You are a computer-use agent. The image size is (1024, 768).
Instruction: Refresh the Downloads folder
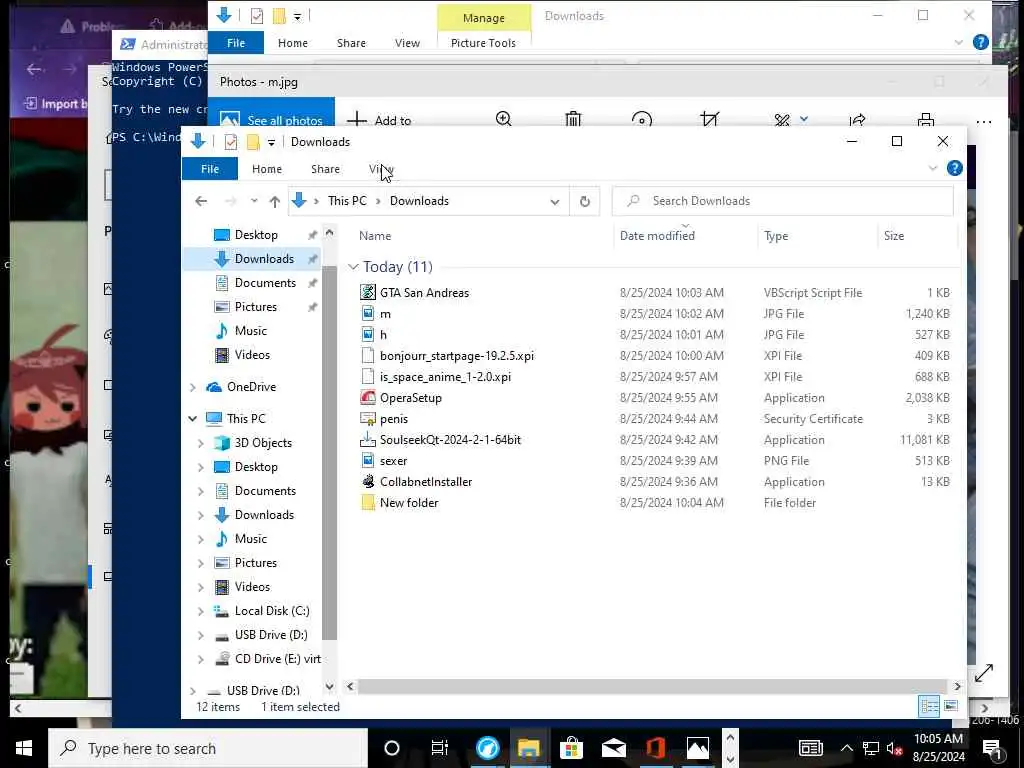584,201
